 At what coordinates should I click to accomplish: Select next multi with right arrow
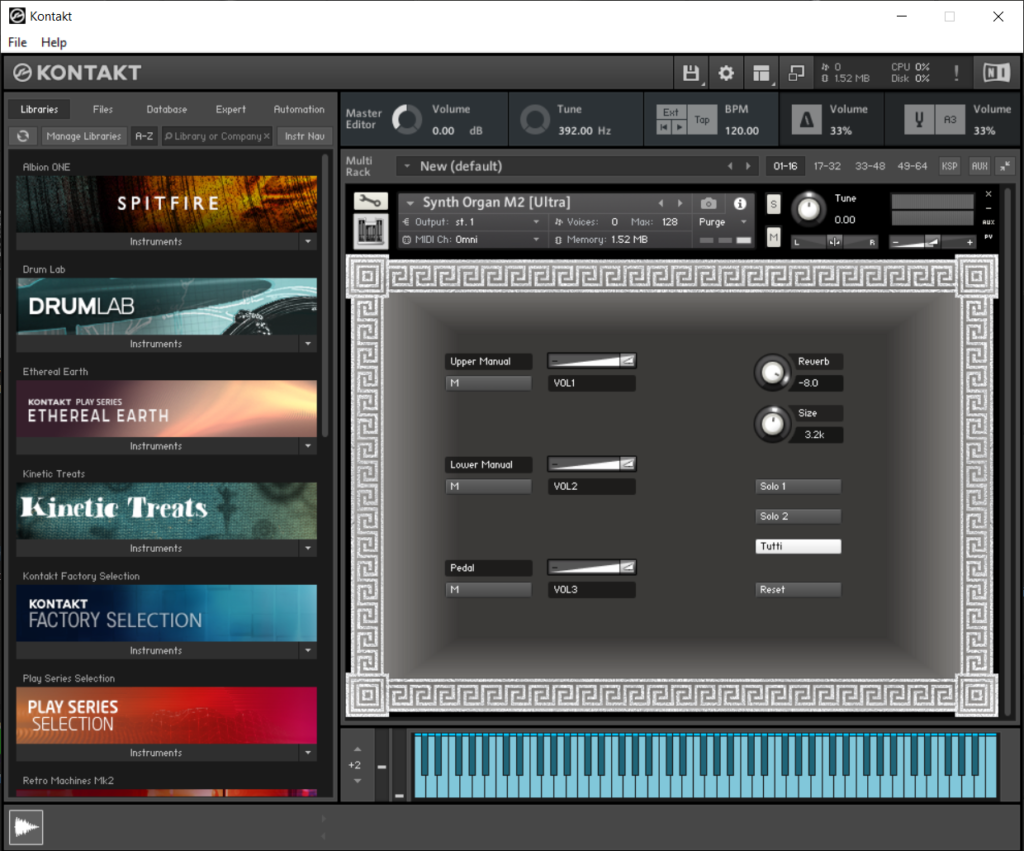tap(748, 166)
